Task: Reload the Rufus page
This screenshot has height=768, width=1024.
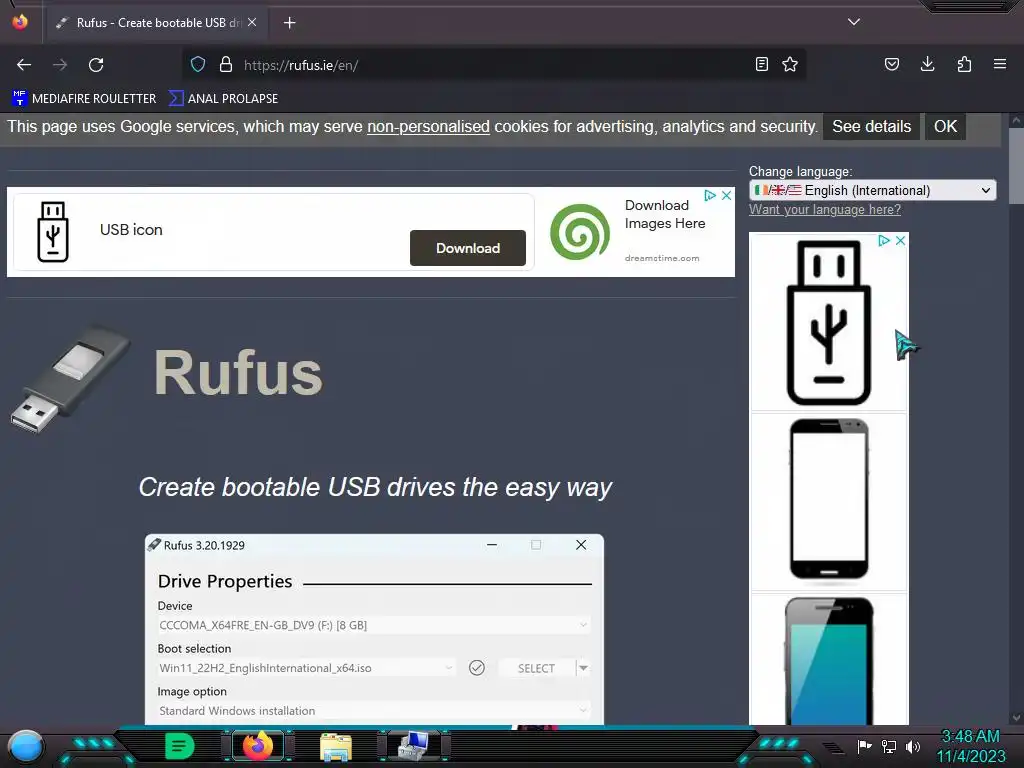Action: [x=96, y=65]
